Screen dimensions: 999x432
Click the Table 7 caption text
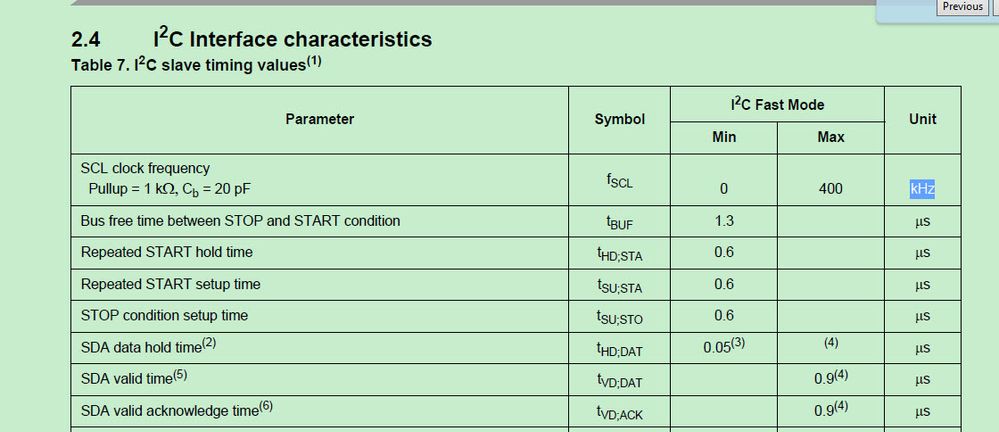(x=196, y=65)
